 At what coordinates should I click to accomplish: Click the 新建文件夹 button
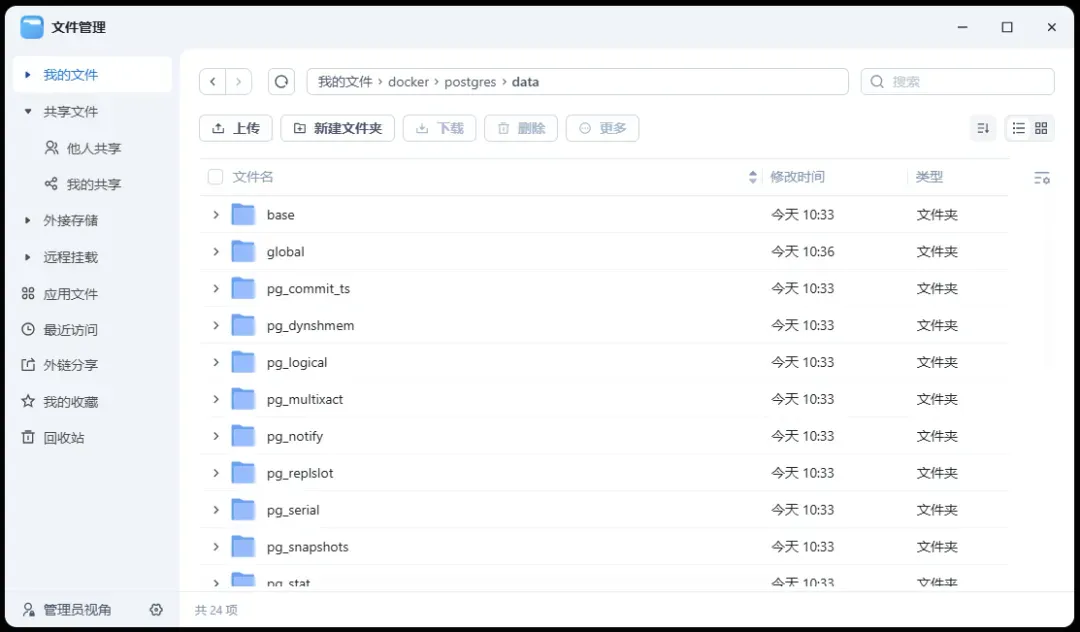point(337,128)
